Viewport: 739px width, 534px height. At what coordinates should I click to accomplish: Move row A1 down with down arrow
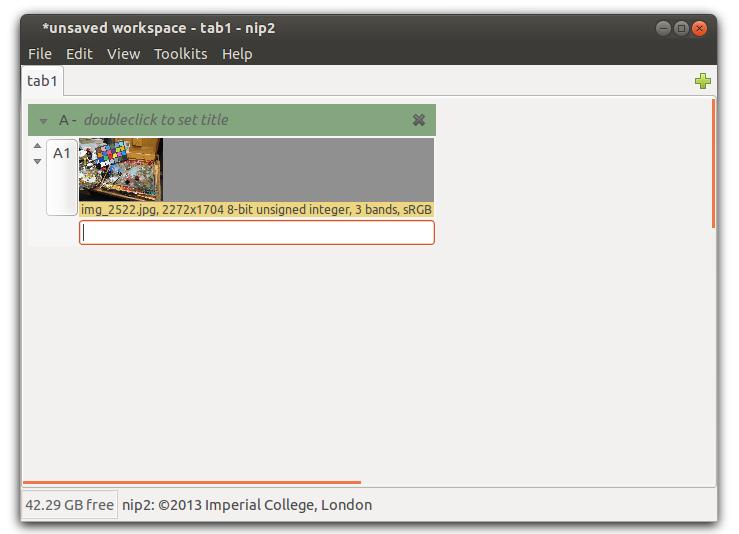(37, 162)
